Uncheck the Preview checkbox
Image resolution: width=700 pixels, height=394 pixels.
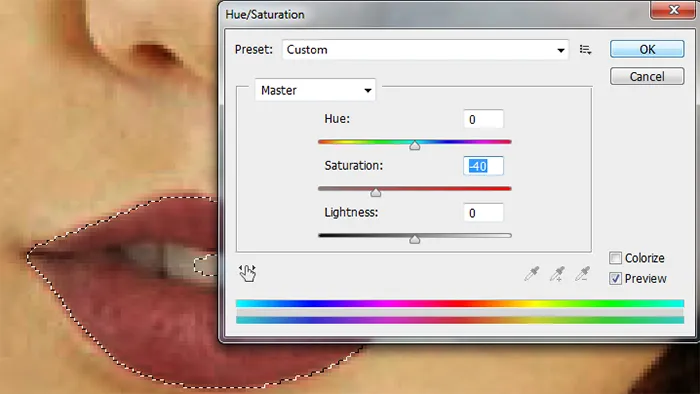pyautogui.click(x=615, y=278)
